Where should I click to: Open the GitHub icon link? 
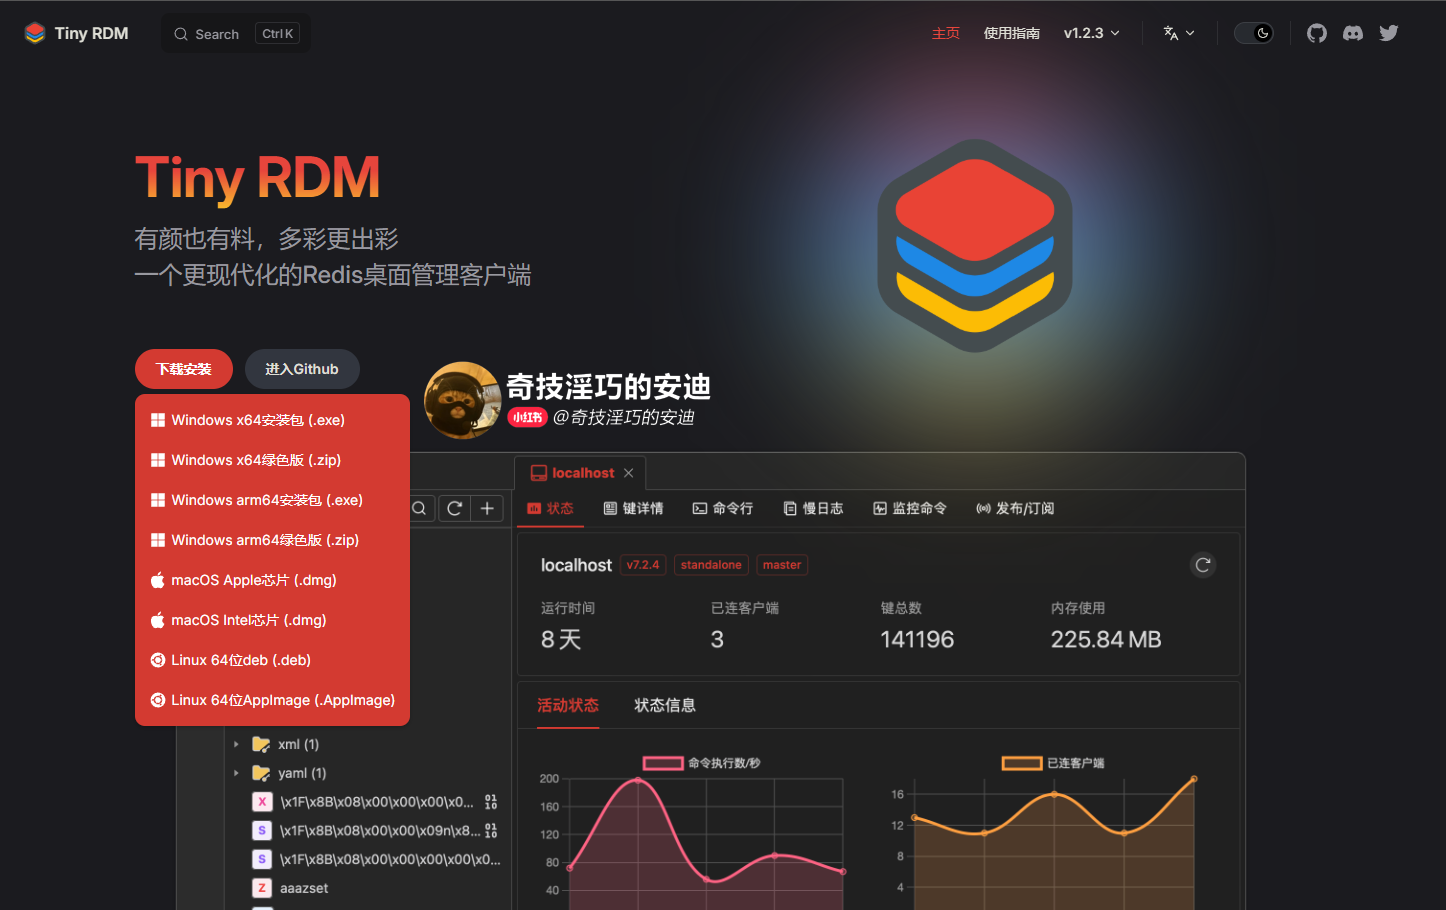[x=1317, y=33]
